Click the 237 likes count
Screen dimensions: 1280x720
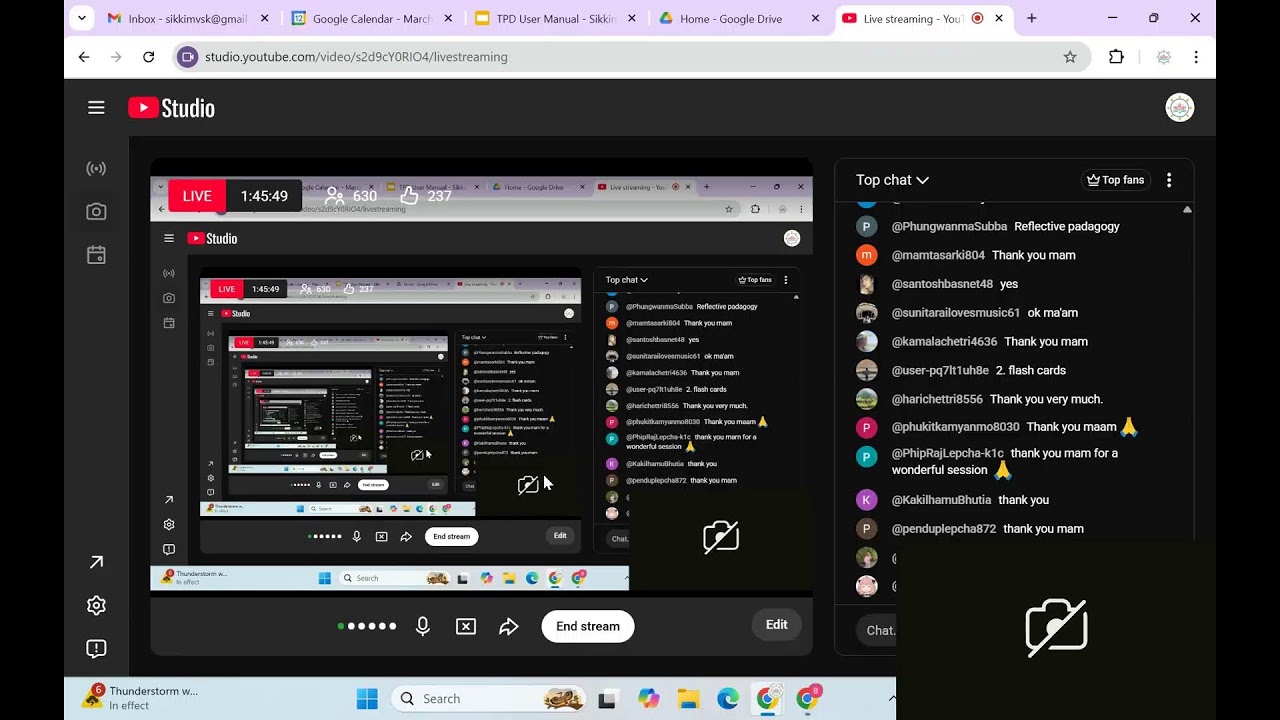[427, 196]
